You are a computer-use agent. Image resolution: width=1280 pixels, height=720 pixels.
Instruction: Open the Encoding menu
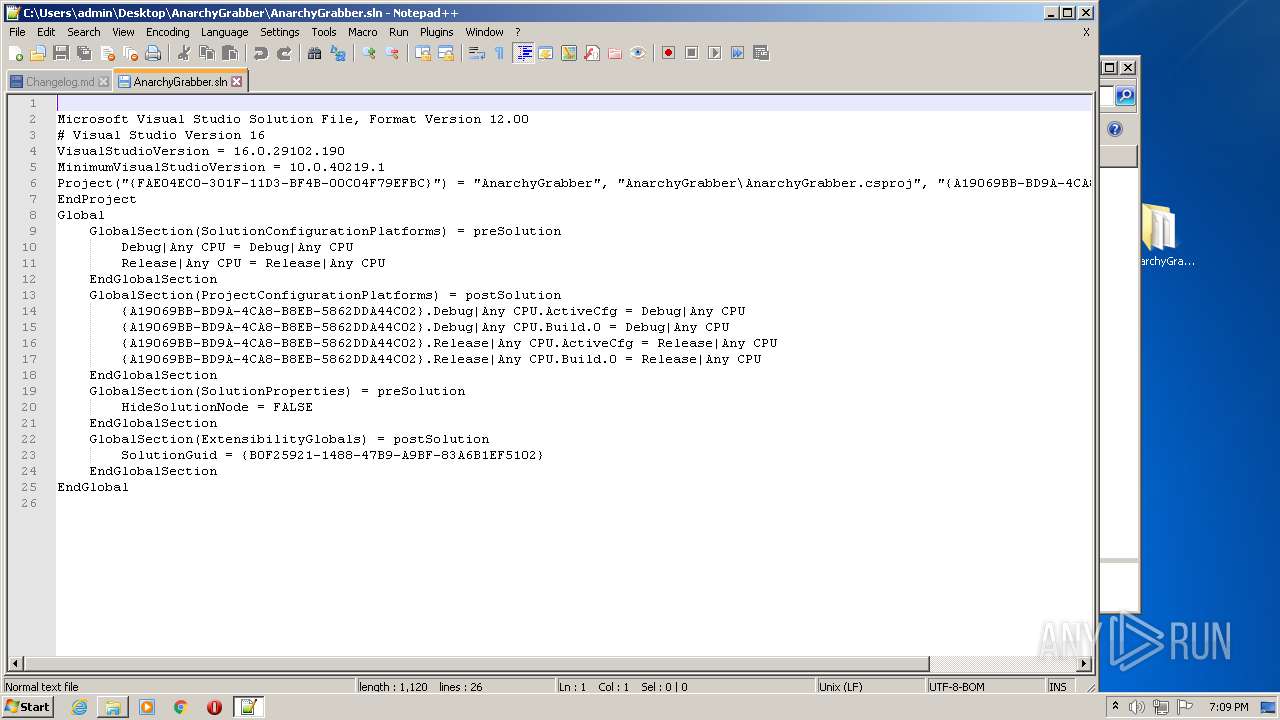click(x=168, y=32)
